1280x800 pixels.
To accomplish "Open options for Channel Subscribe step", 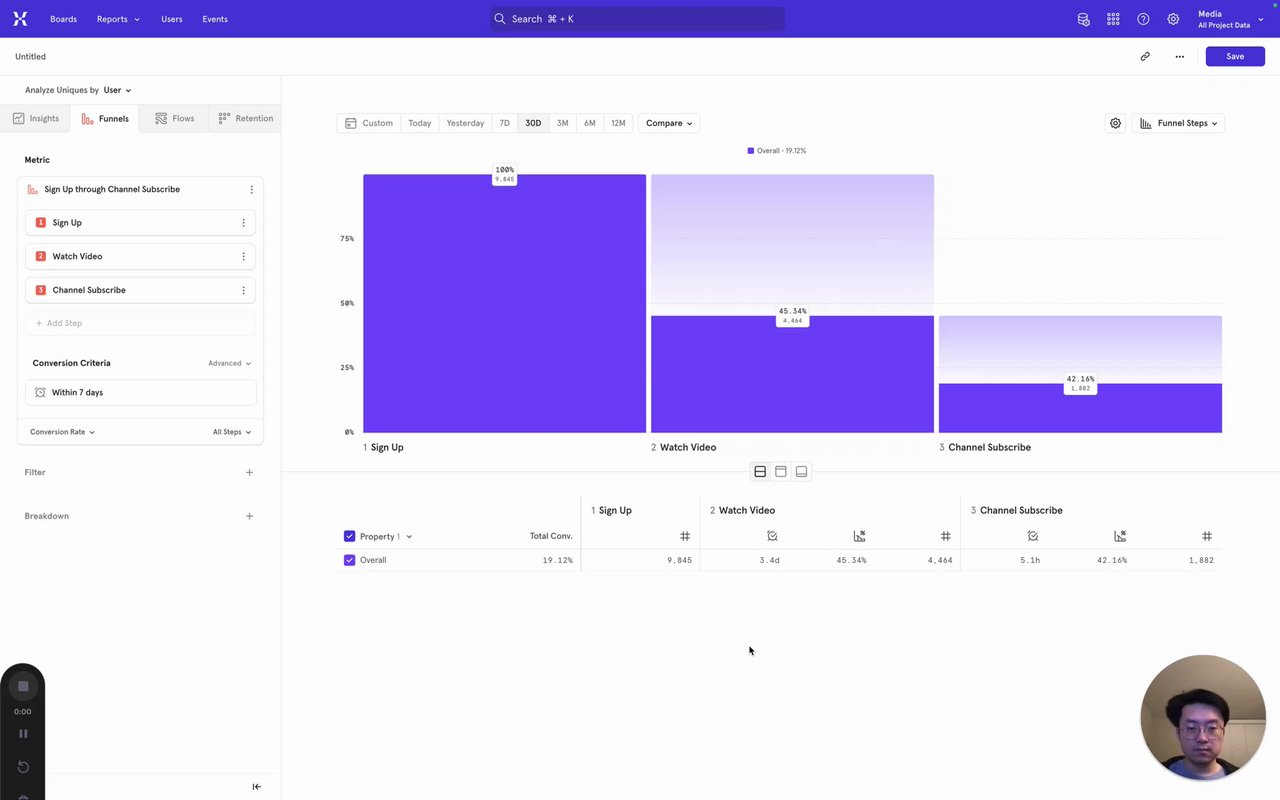I will [243, 290].
